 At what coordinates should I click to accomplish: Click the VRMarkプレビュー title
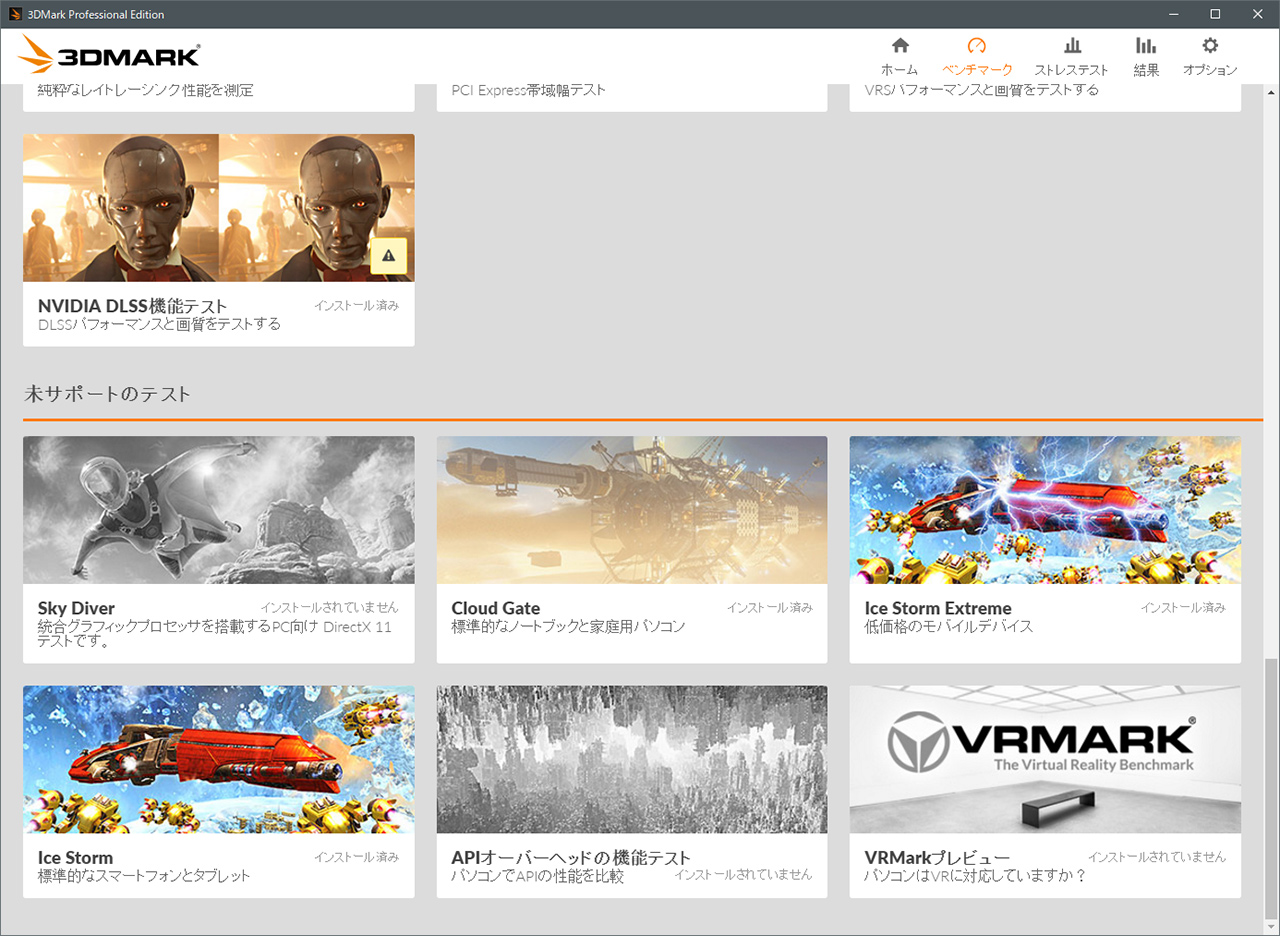point(937,858)
